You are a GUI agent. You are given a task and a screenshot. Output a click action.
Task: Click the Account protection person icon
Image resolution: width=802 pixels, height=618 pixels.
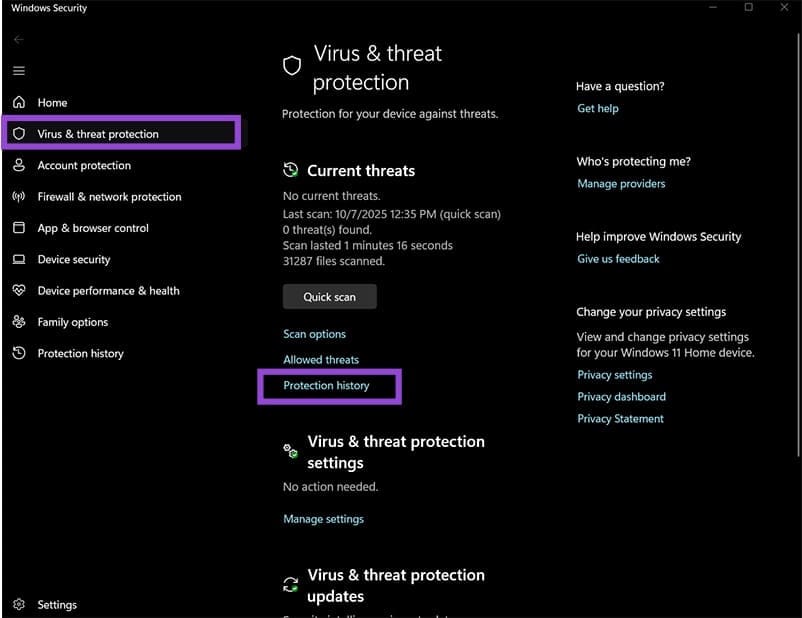(18, 165)
